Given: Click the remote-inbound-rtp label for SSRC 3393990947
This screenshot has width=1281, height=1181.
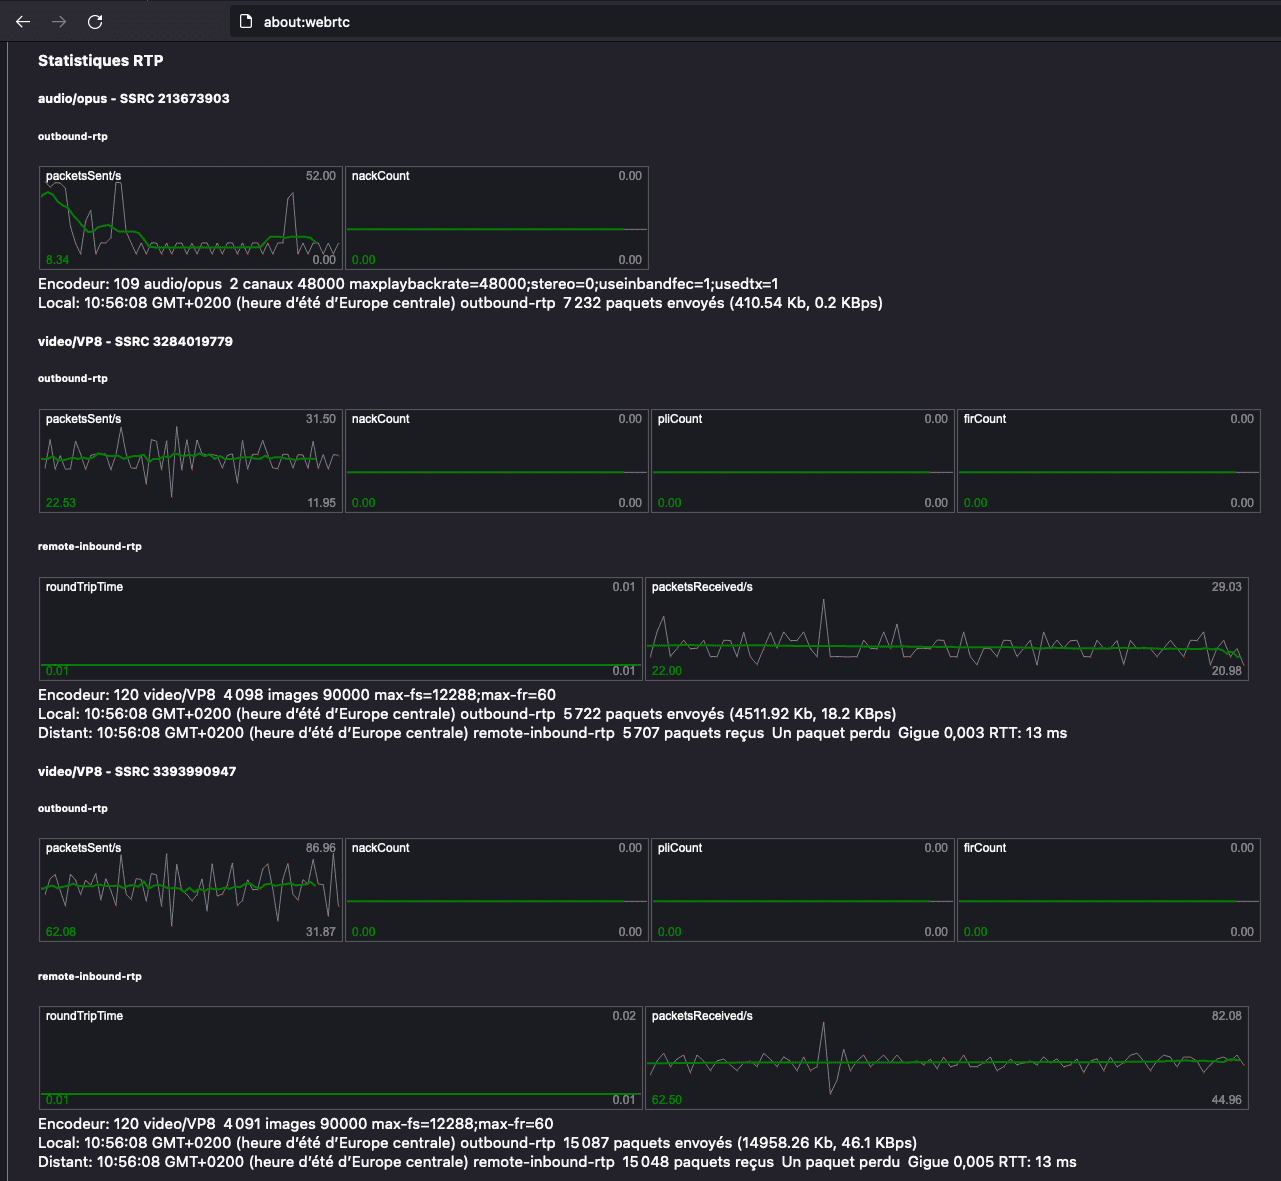Looking at the screenshot, I should pos(90,976).
